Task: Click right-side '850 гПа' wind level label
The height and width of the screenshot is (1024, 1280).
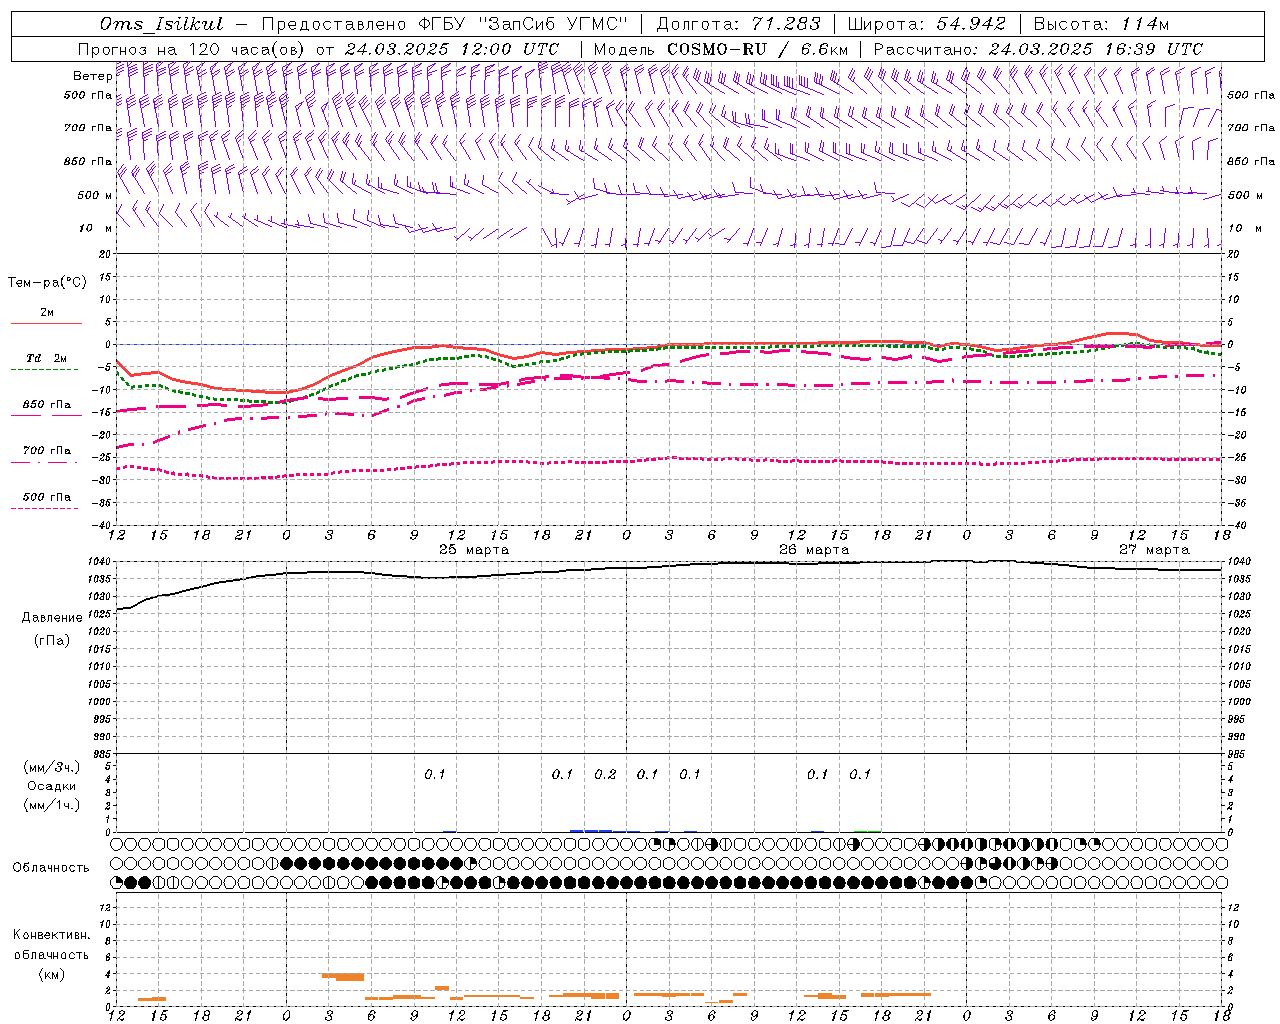Action: [1251, 161]
